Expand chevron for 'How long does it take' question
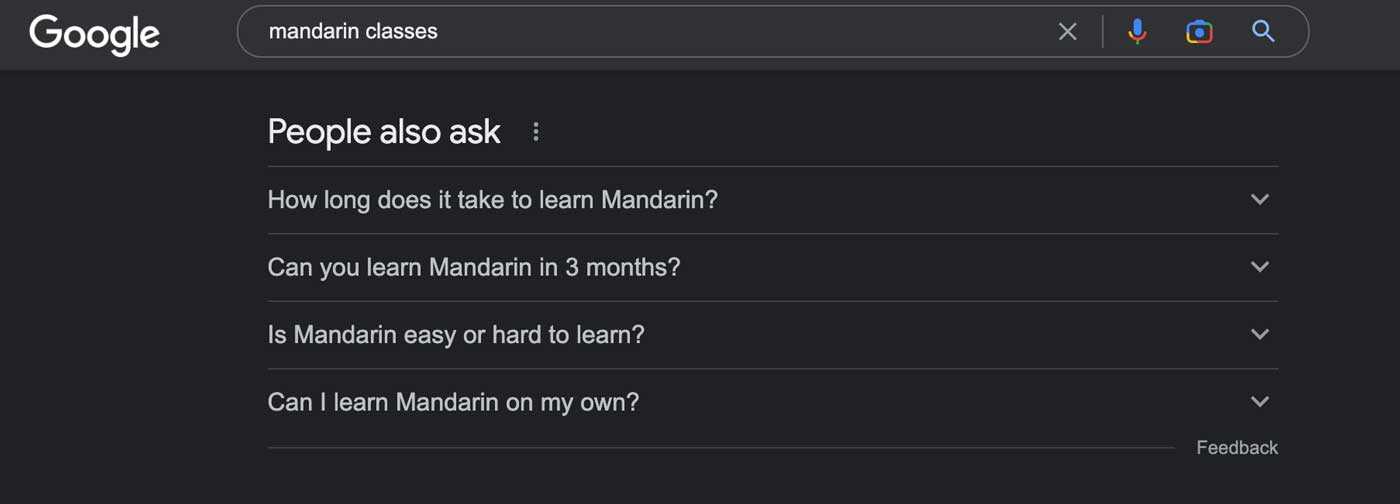 click(x=1260, y=199)
